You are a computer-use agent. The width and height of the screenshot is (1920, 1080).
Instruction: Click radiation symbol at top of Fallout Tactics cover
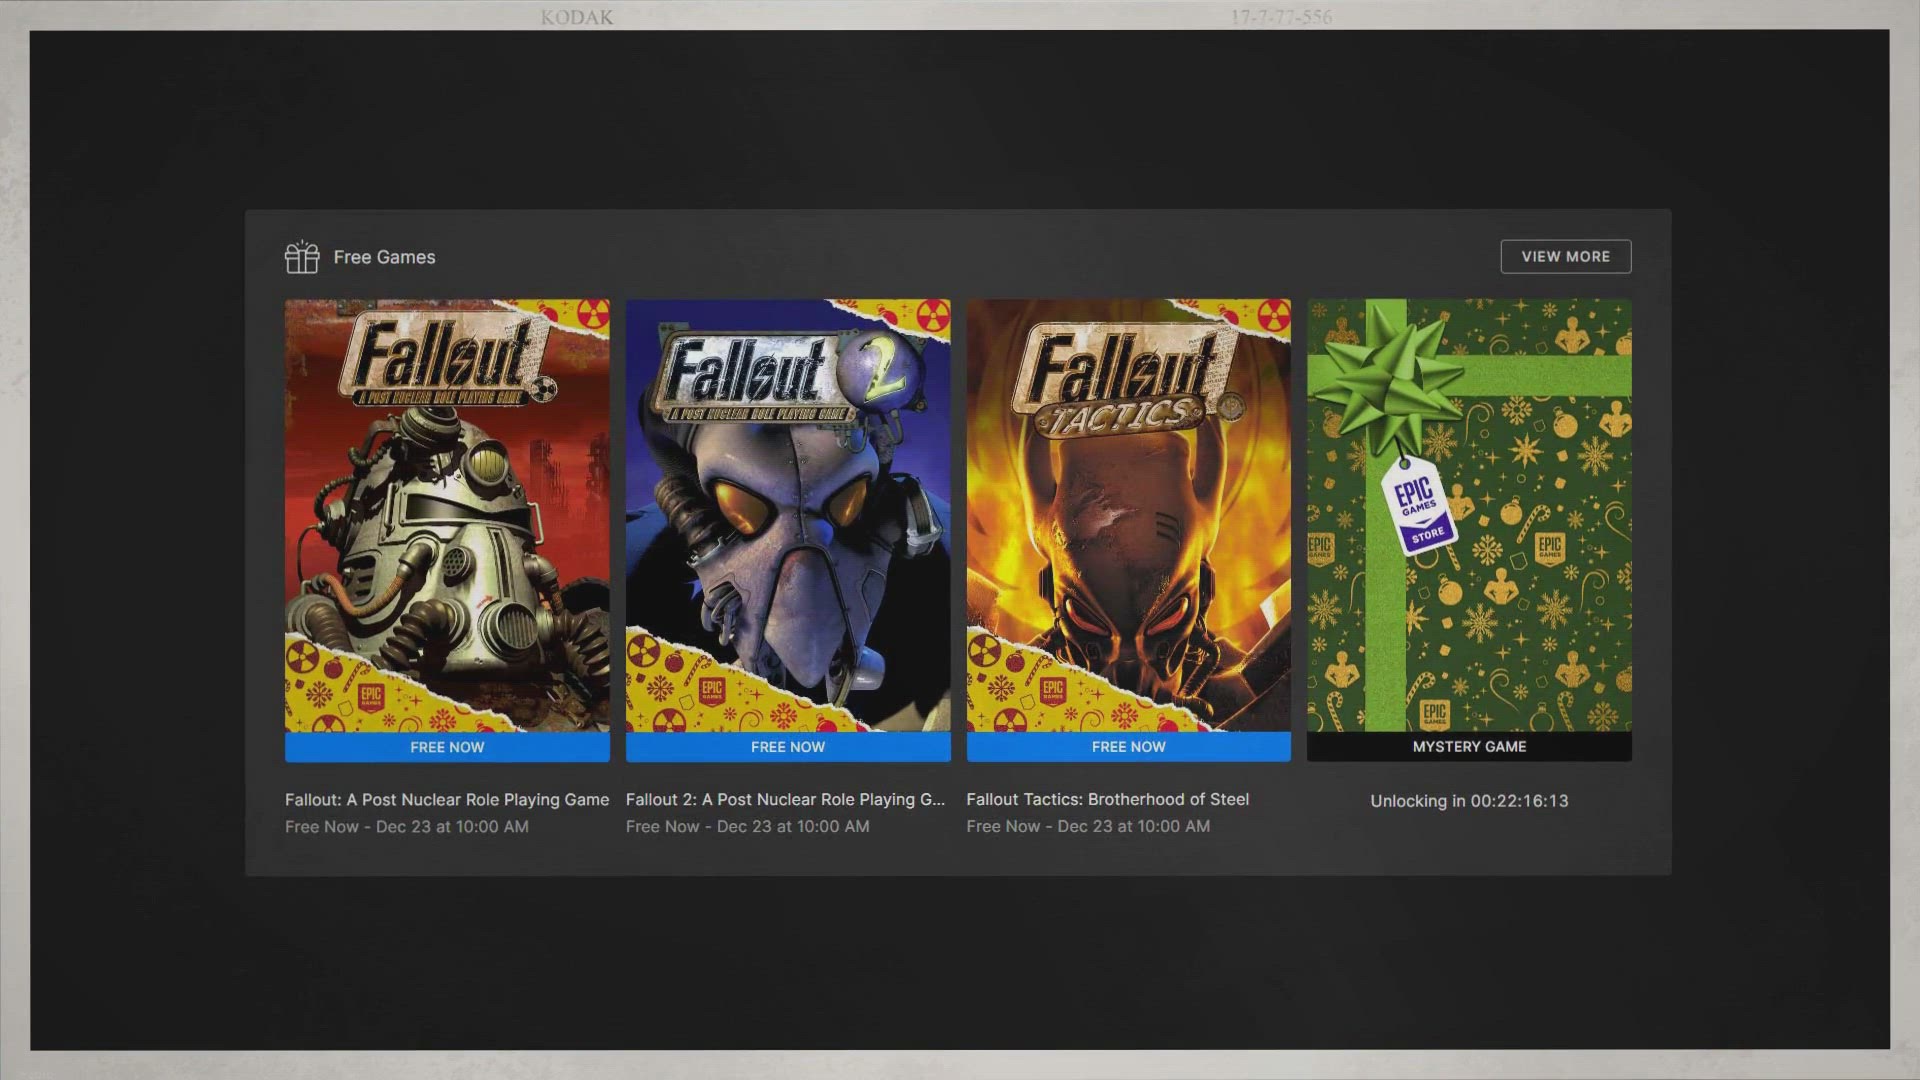click(x=1274, y=317)
